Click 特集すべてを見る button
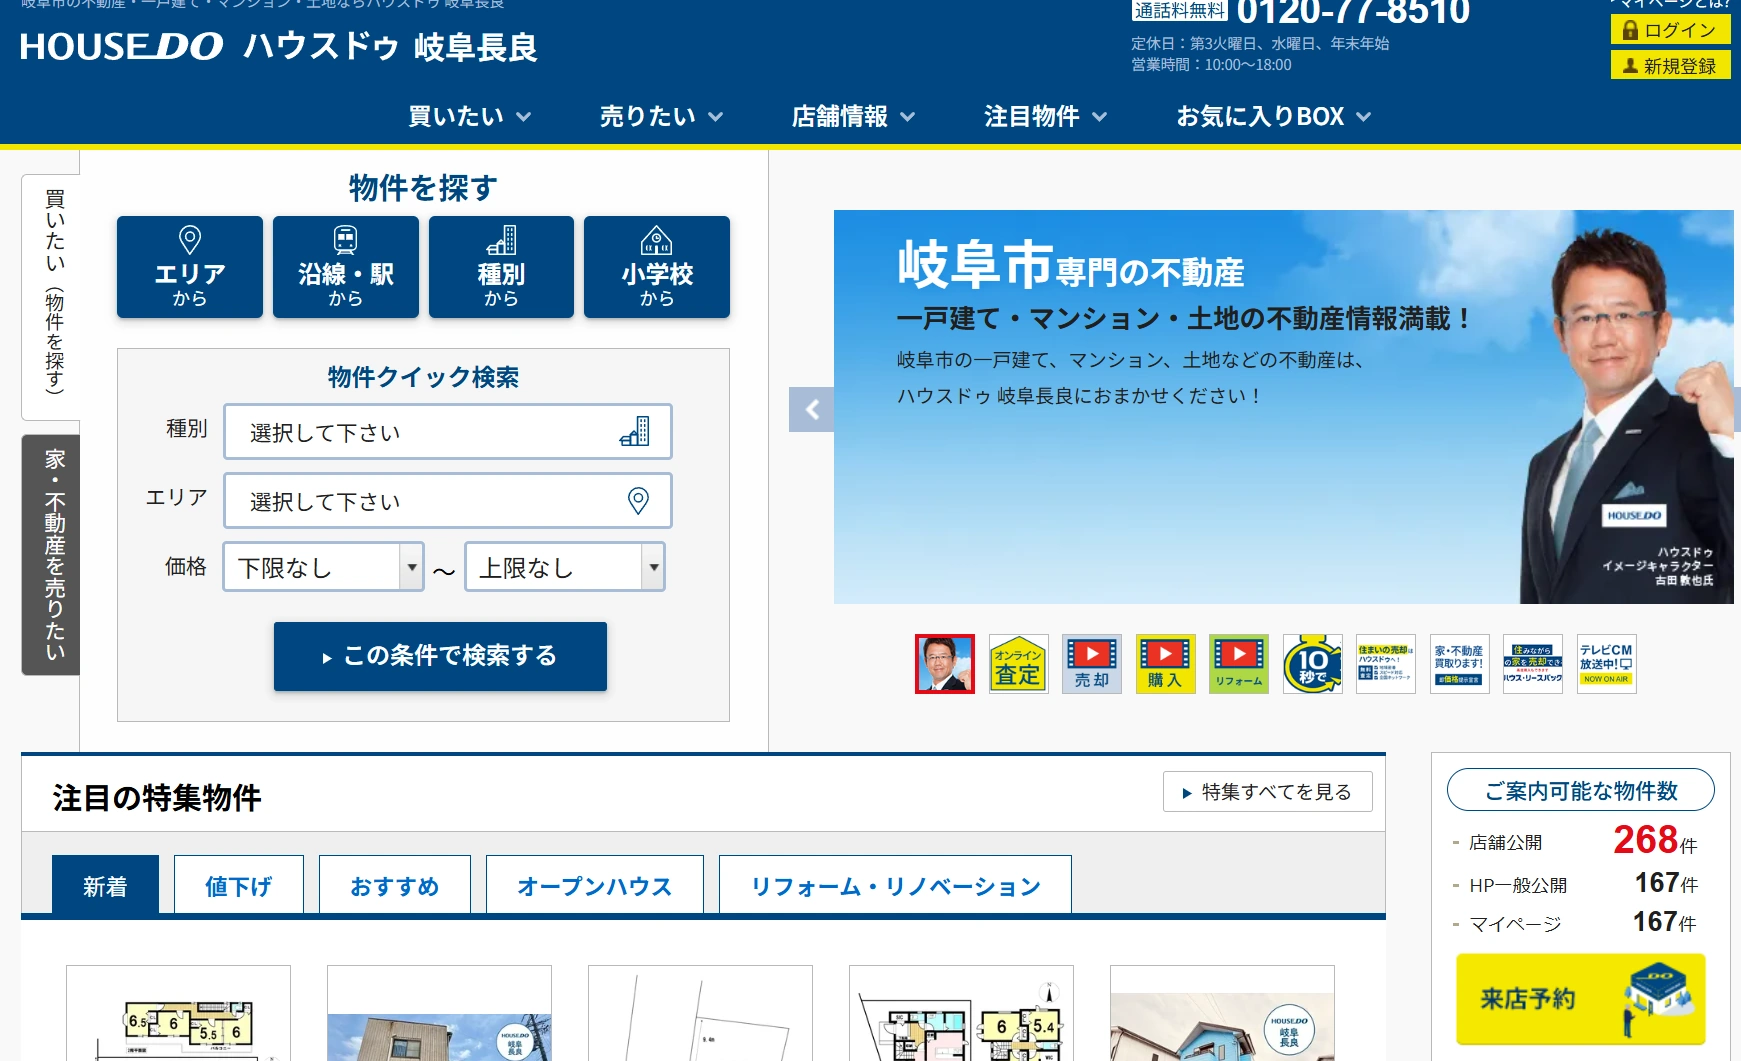 point(1267,792)
